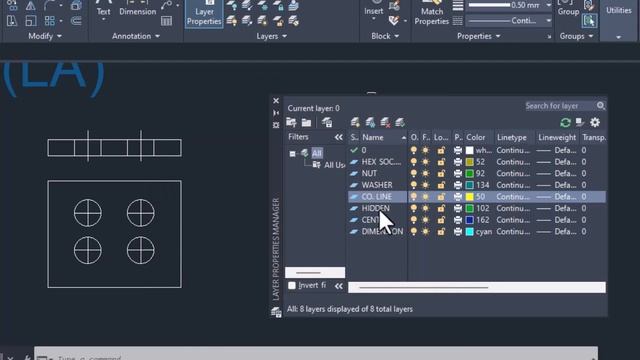
Task: Select the HIDDEN layer name
Action: tap(376, 209)
